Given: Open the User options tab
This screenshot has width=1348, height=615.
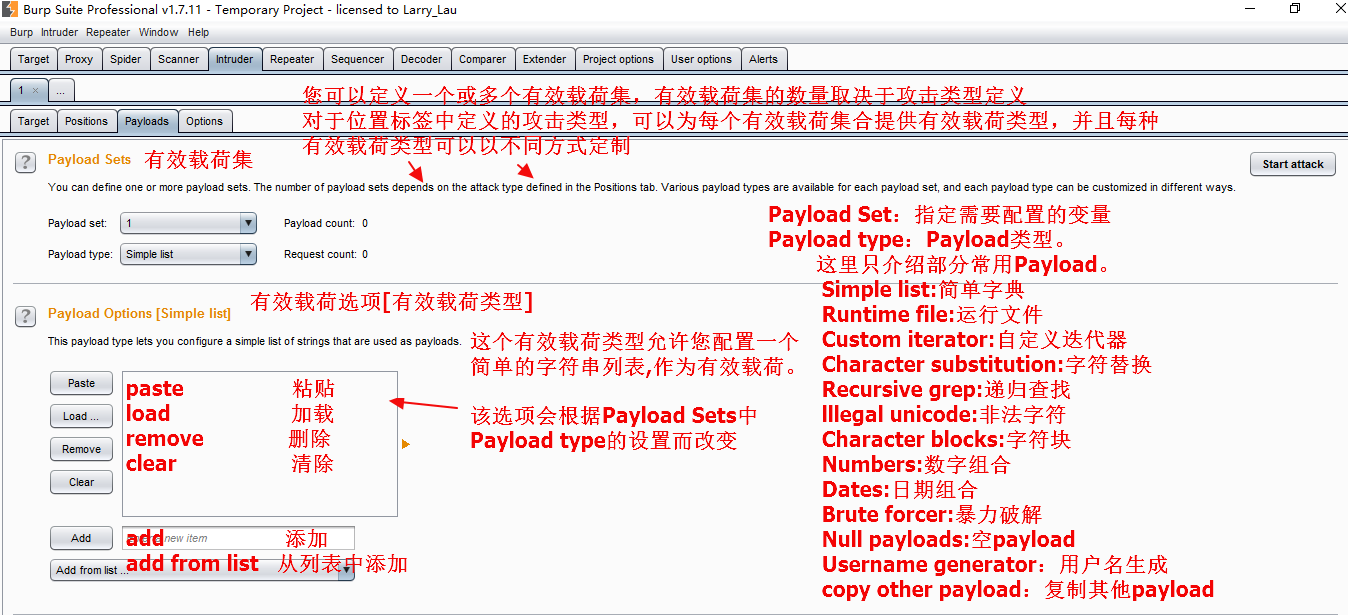Looking at the screenshot, I should coord(701,59).
